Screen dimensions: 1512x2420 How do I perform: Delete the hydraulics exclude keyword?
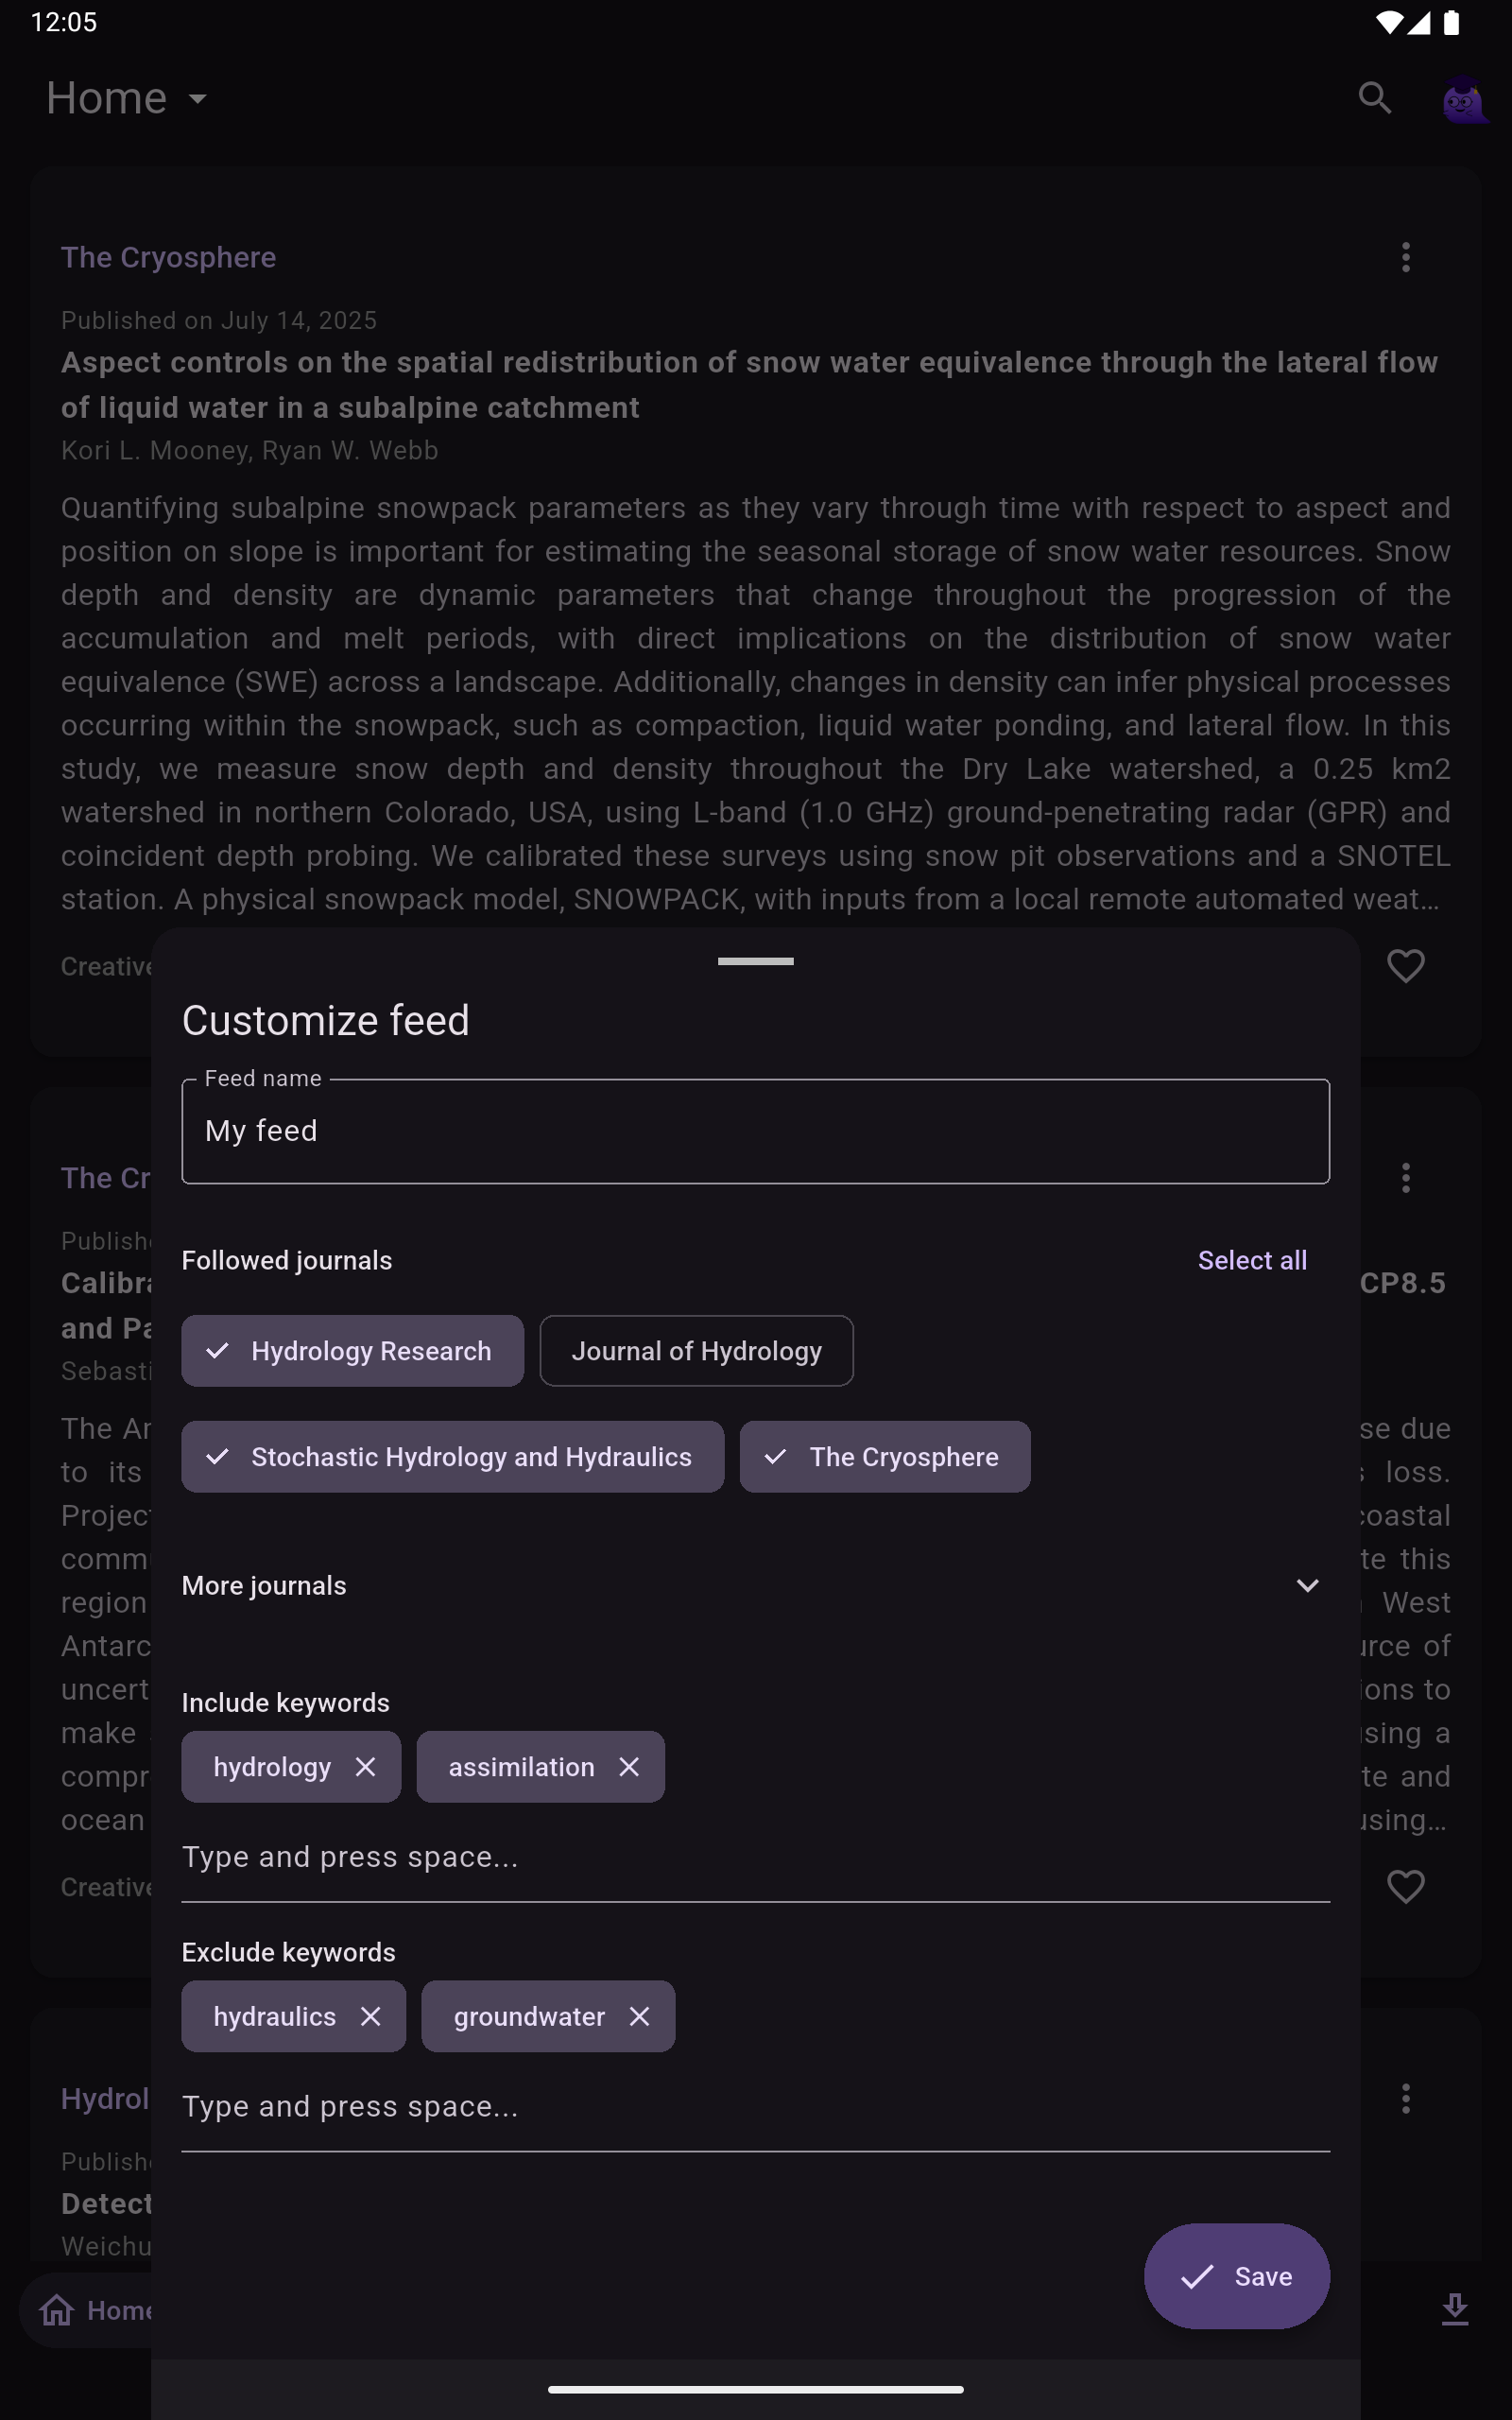pyautogui.click(x=370, y=2017)
